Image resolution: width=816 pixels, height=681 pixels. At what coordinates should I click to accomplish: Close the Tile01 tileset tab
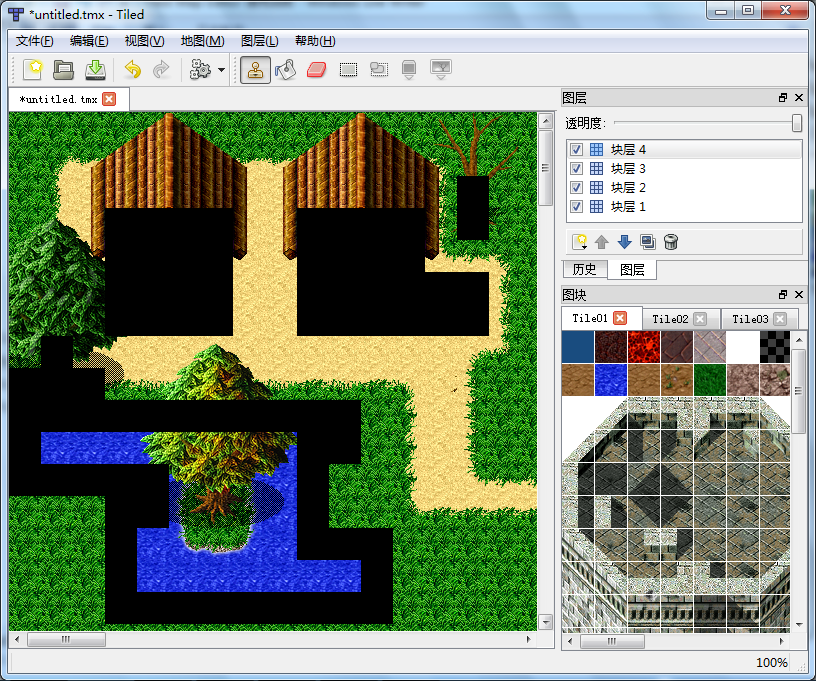click(x=620, y=318)
